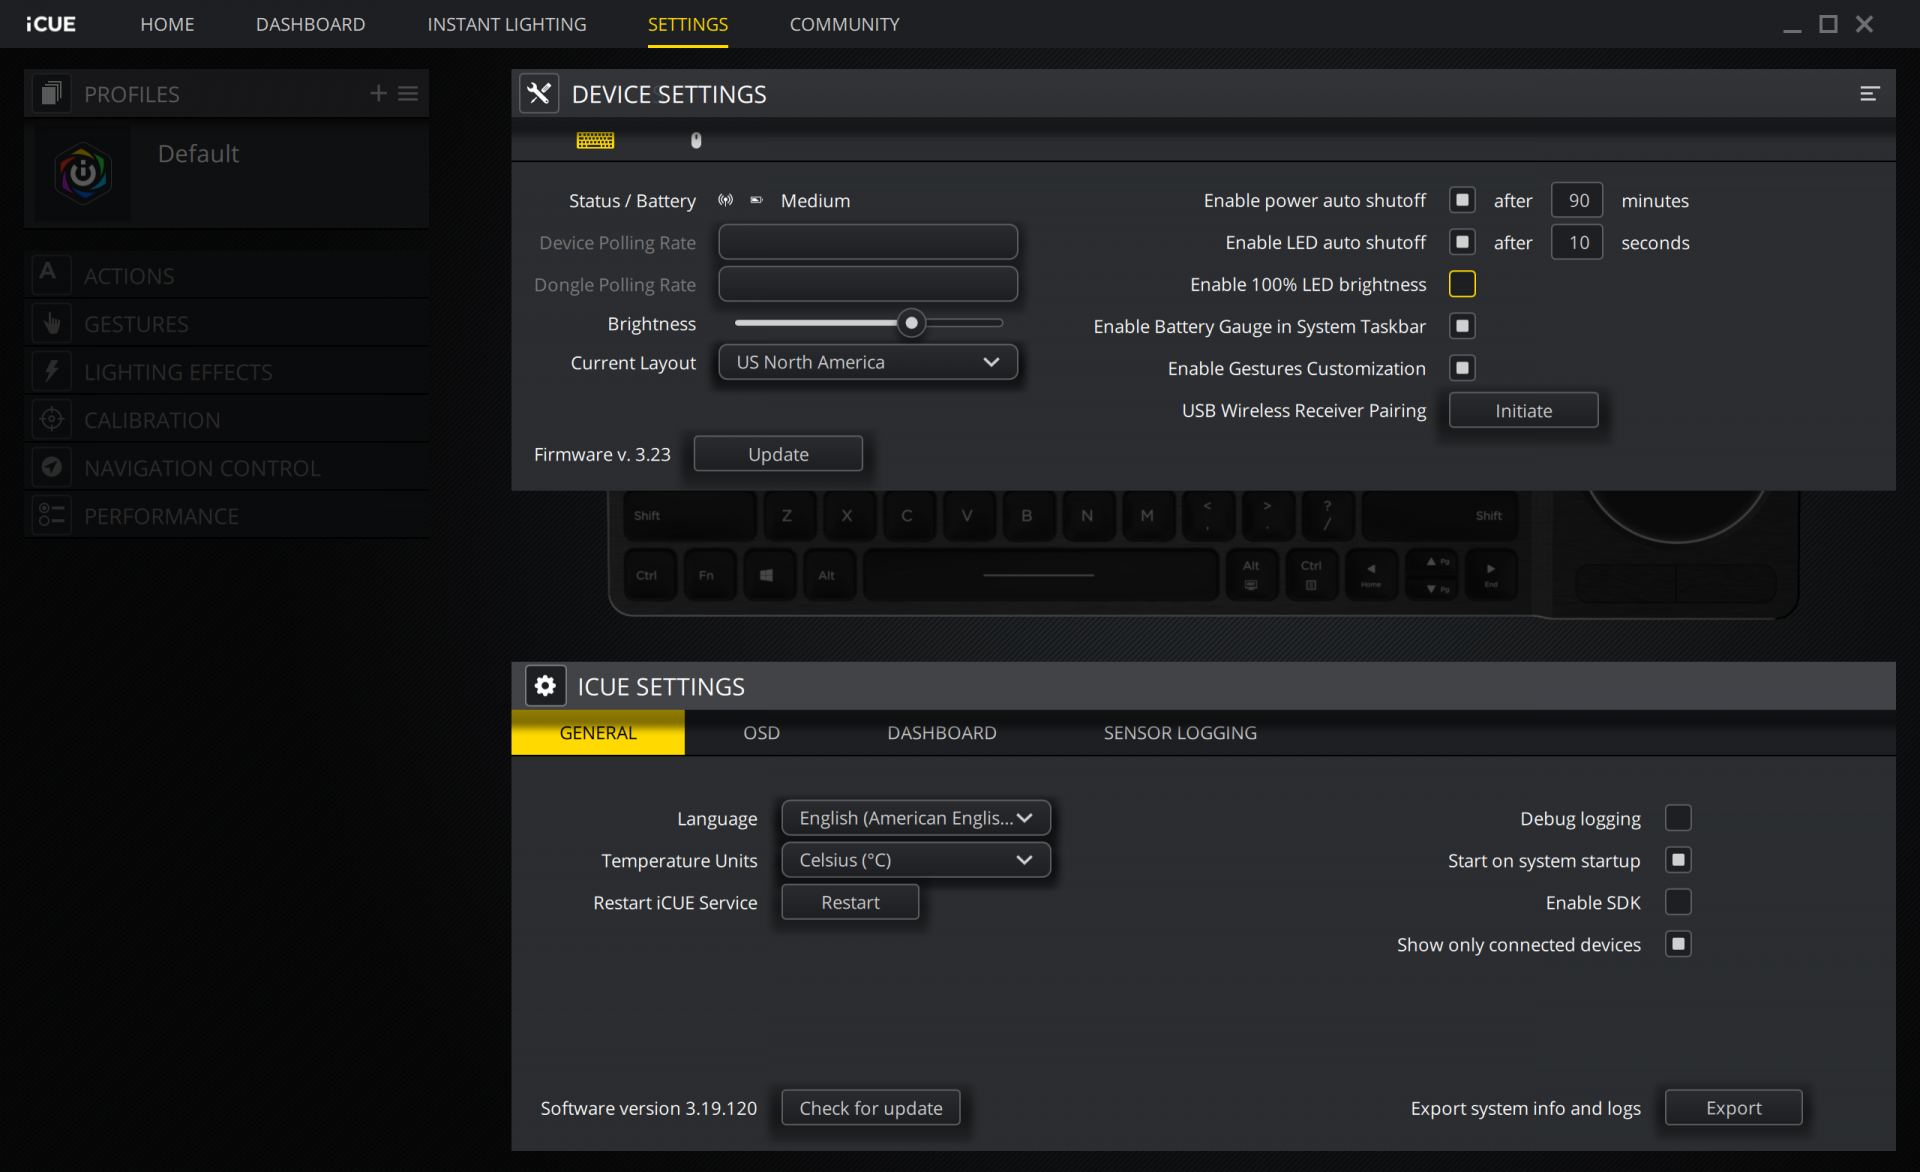Toggle Debug logging checkbox
Viewport: 1920px width, 1172px height.
tap(1678, 818)
